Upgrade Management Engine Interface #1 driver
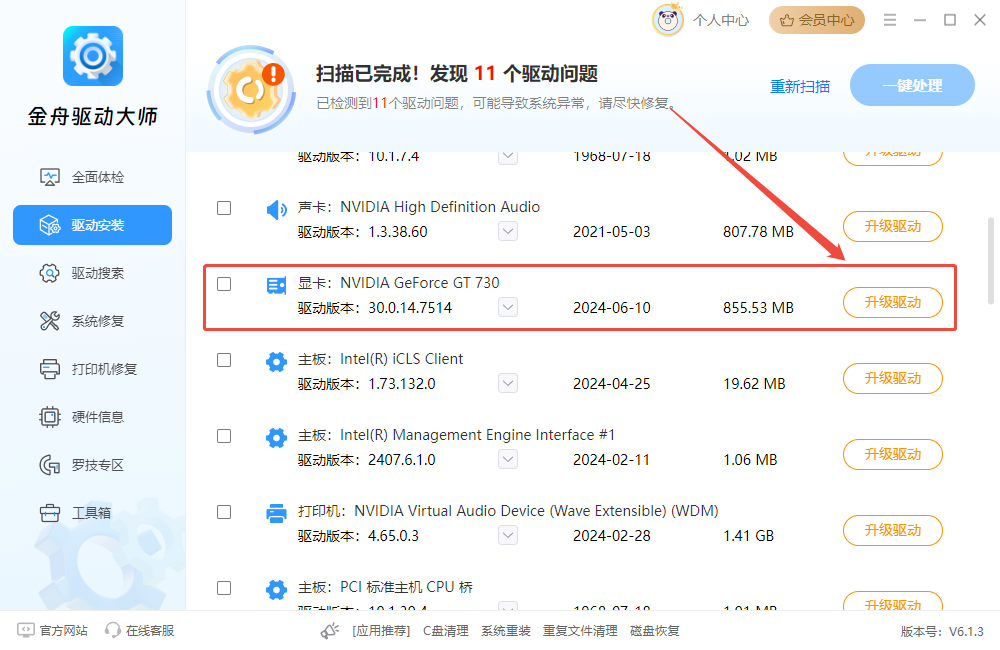Viewport: 1000px width, 650px height. click(893, 454)
